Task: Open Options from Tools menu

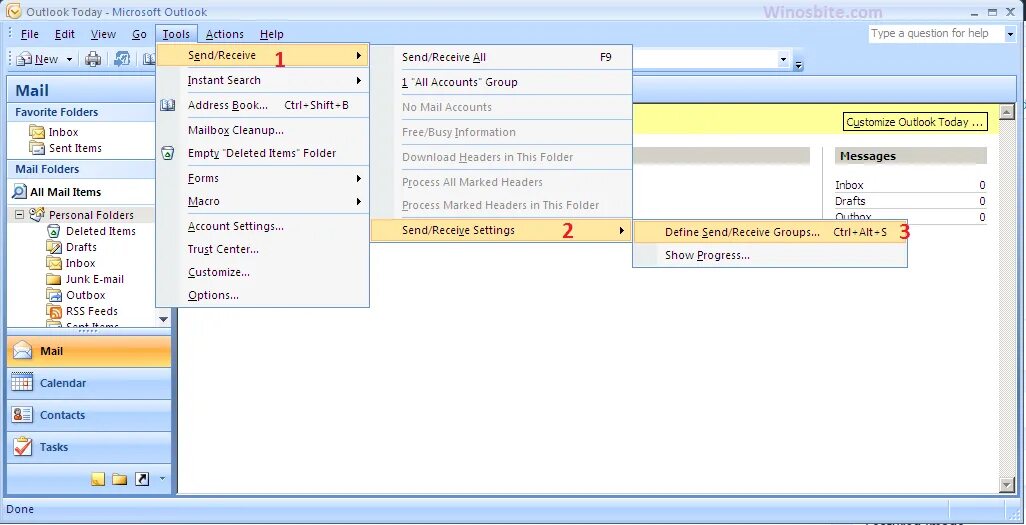Action: [263, 295]
